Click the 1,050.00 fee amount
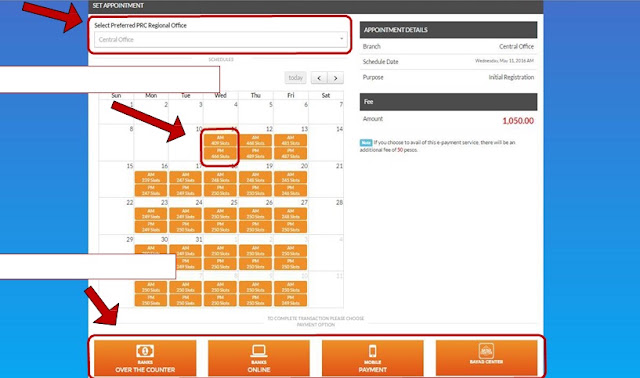Viewport: 640px width, 378px height. pyautogui.click(x=518, y=121)
